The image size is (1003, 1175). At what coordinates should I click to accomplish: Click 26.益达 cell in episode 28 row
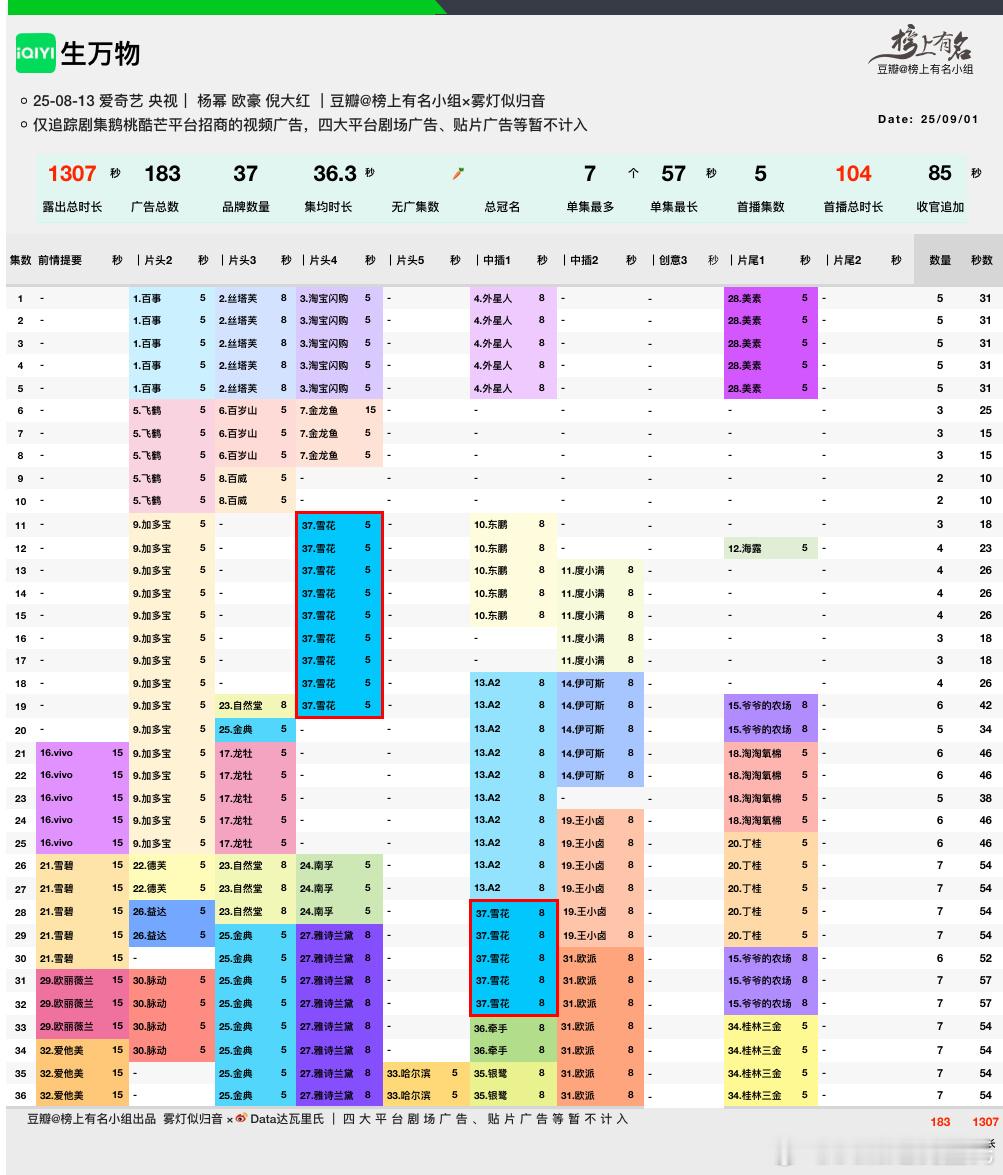[x=172, y=911]
